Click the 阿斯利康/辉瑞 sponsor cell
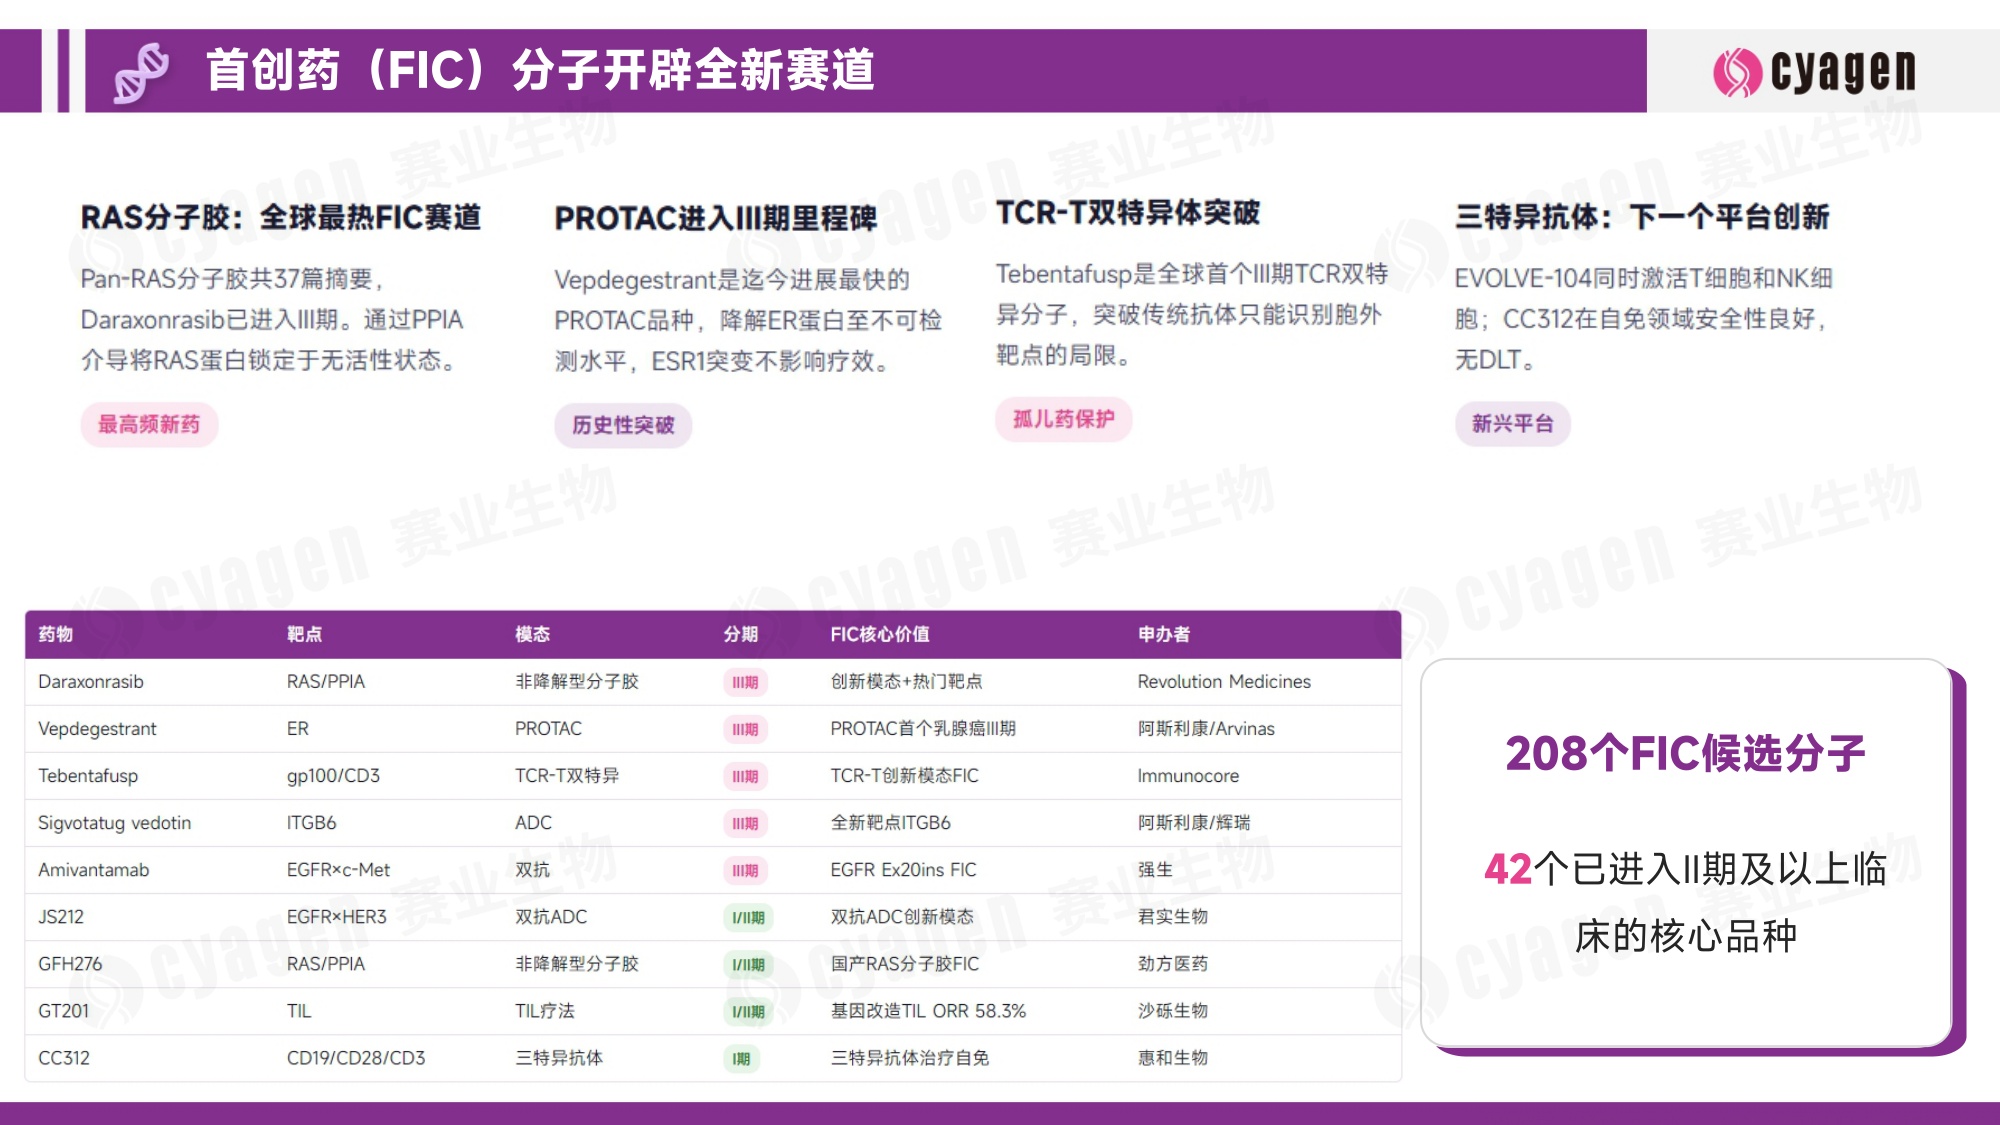The height and width of the screenshot is (1125, 2000). tap(1194, 823)
